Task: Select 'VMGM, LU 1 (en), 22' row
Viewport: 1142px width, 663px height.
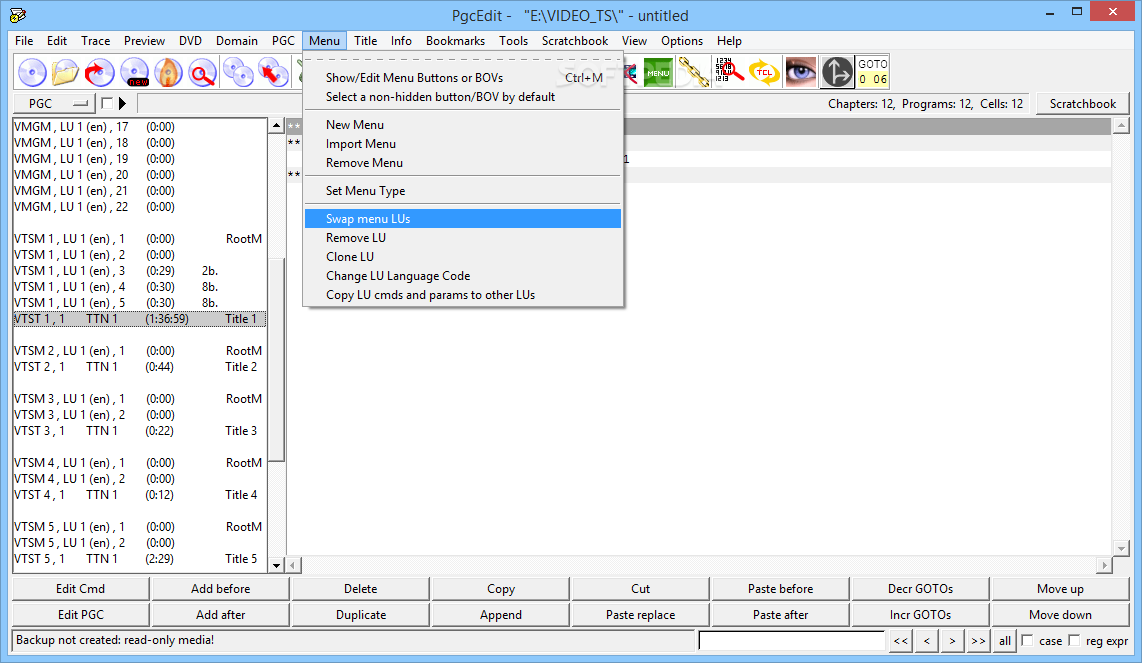Action: point(140,207)
